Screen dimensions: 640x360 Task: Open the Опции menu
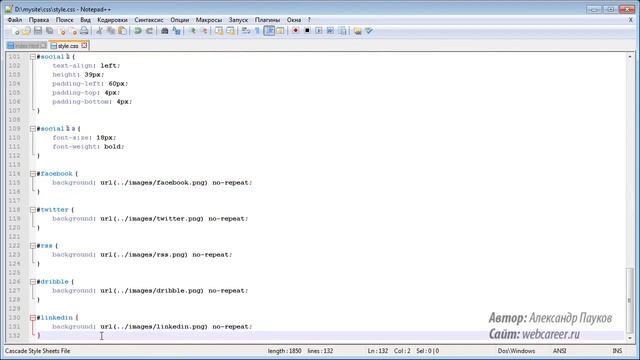tap(180, 20)
